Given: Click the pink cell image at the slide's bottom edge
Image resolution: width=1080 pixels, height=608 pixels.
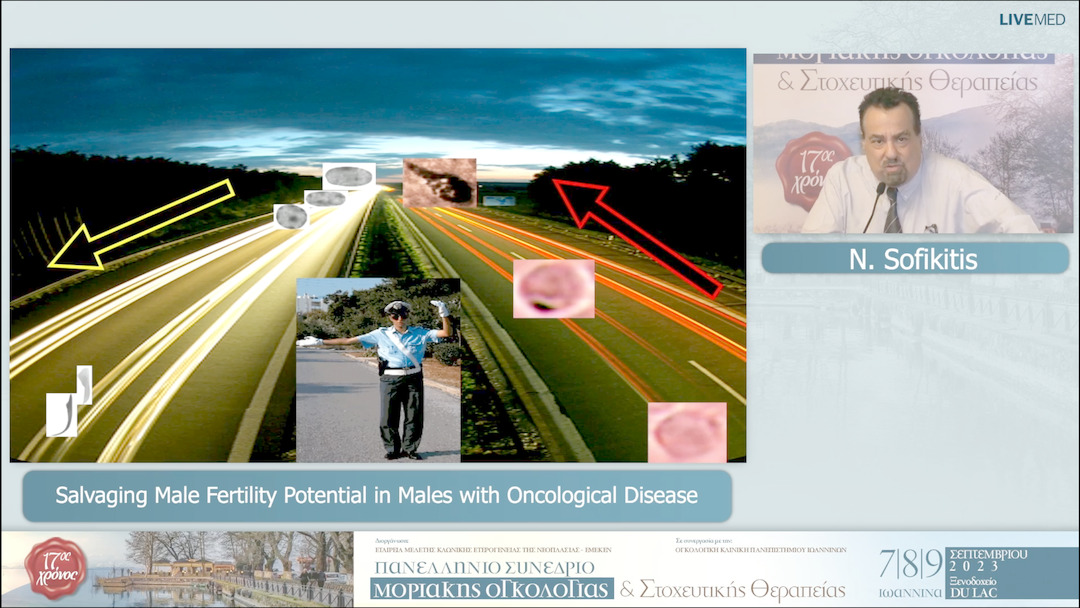Looking at the screenshot, I should pos(687,432).
